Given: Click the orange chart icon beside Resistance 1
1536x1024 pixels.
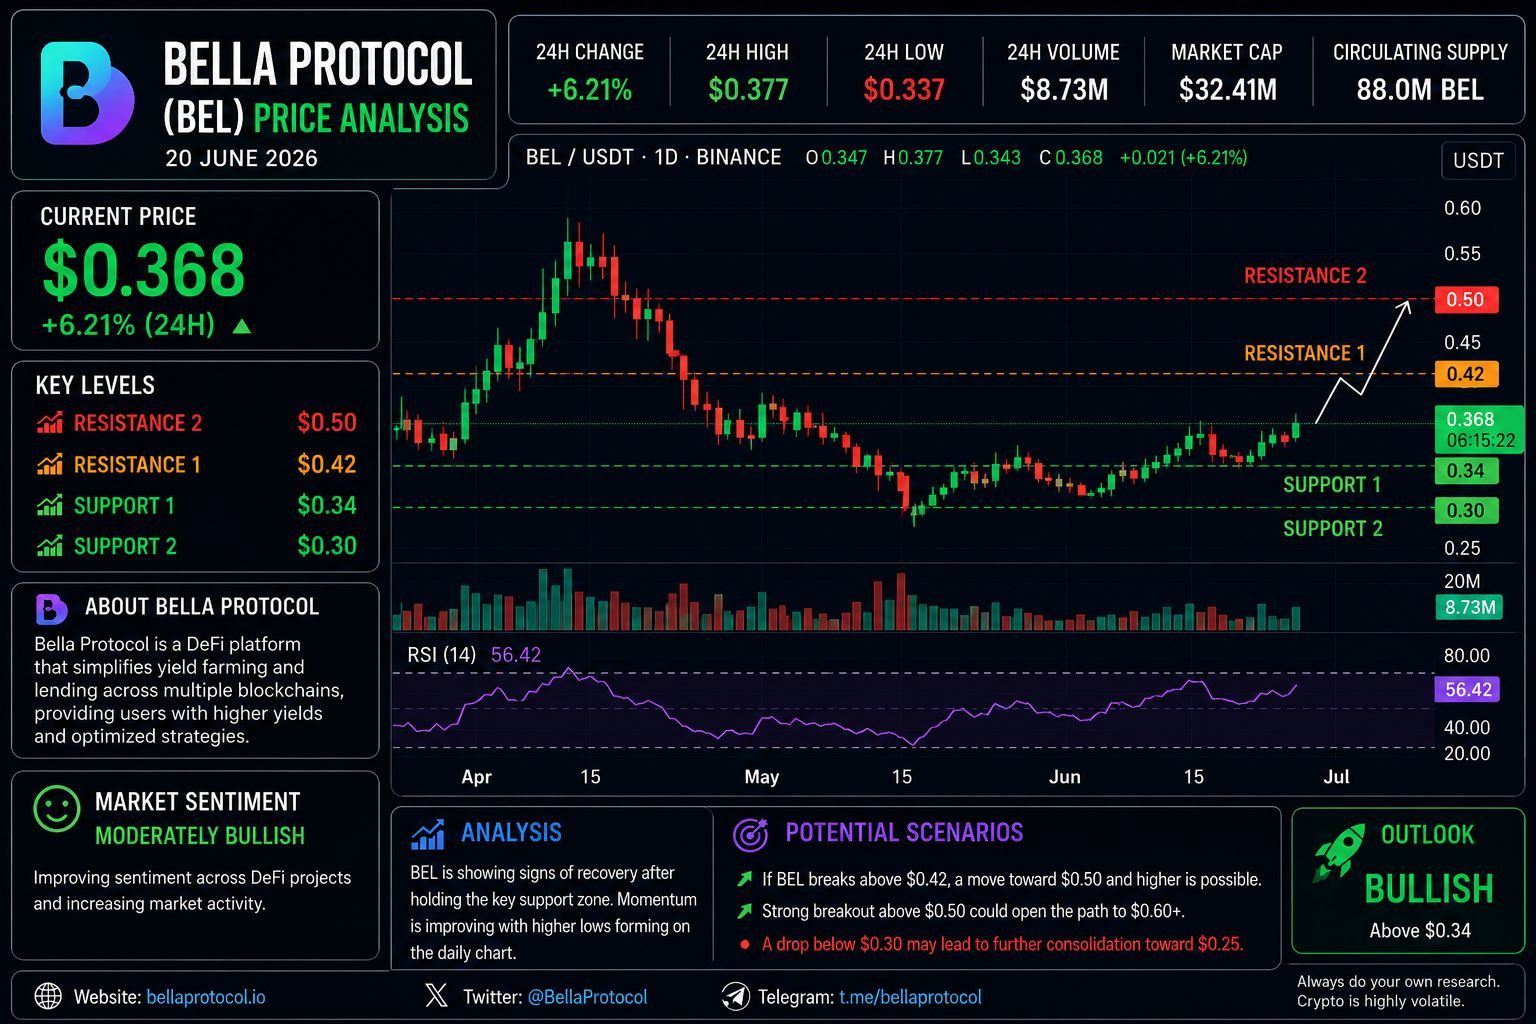Looking at the screenshot, I should tap(49, 465).
